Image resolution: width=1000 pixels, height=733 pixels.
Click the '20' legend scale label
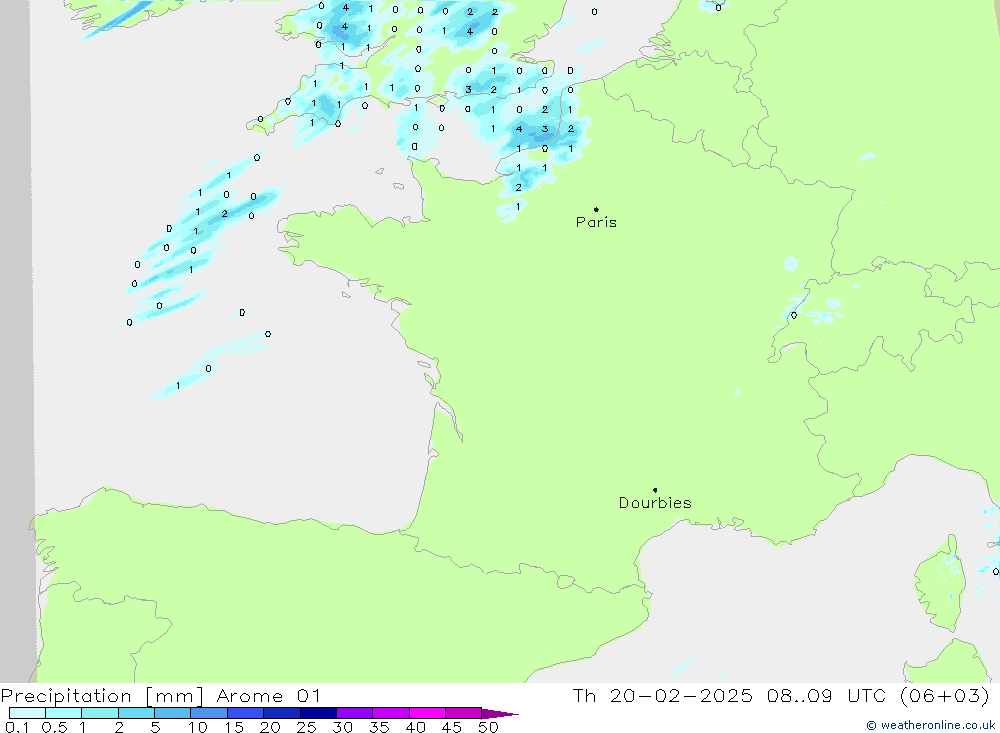click(x=270, y=727)
